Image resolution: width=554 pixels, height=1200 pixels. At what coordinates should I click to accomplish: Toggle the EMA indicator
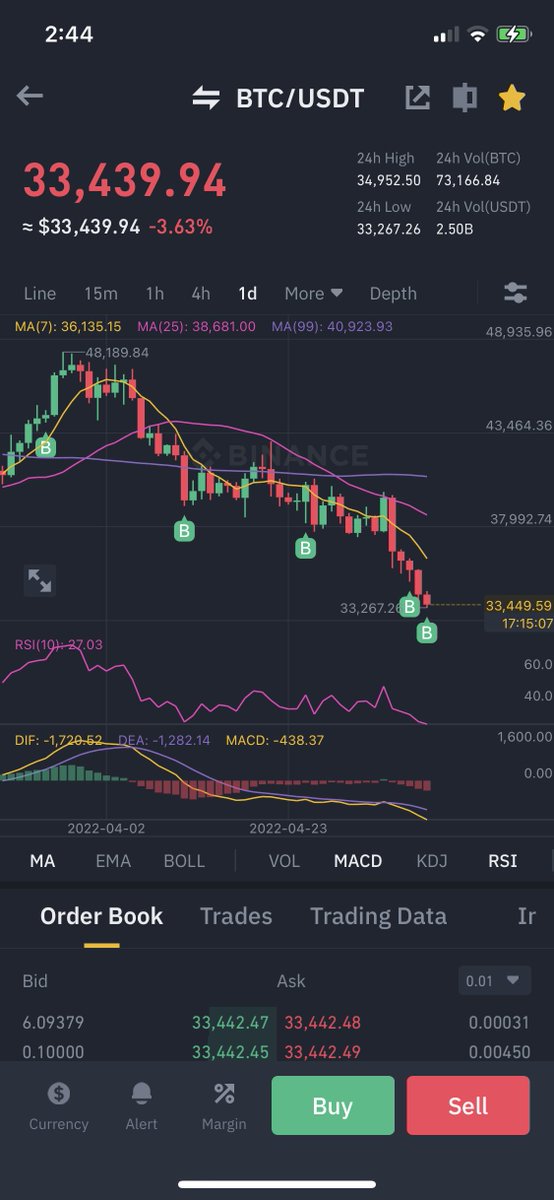(113, 861)
